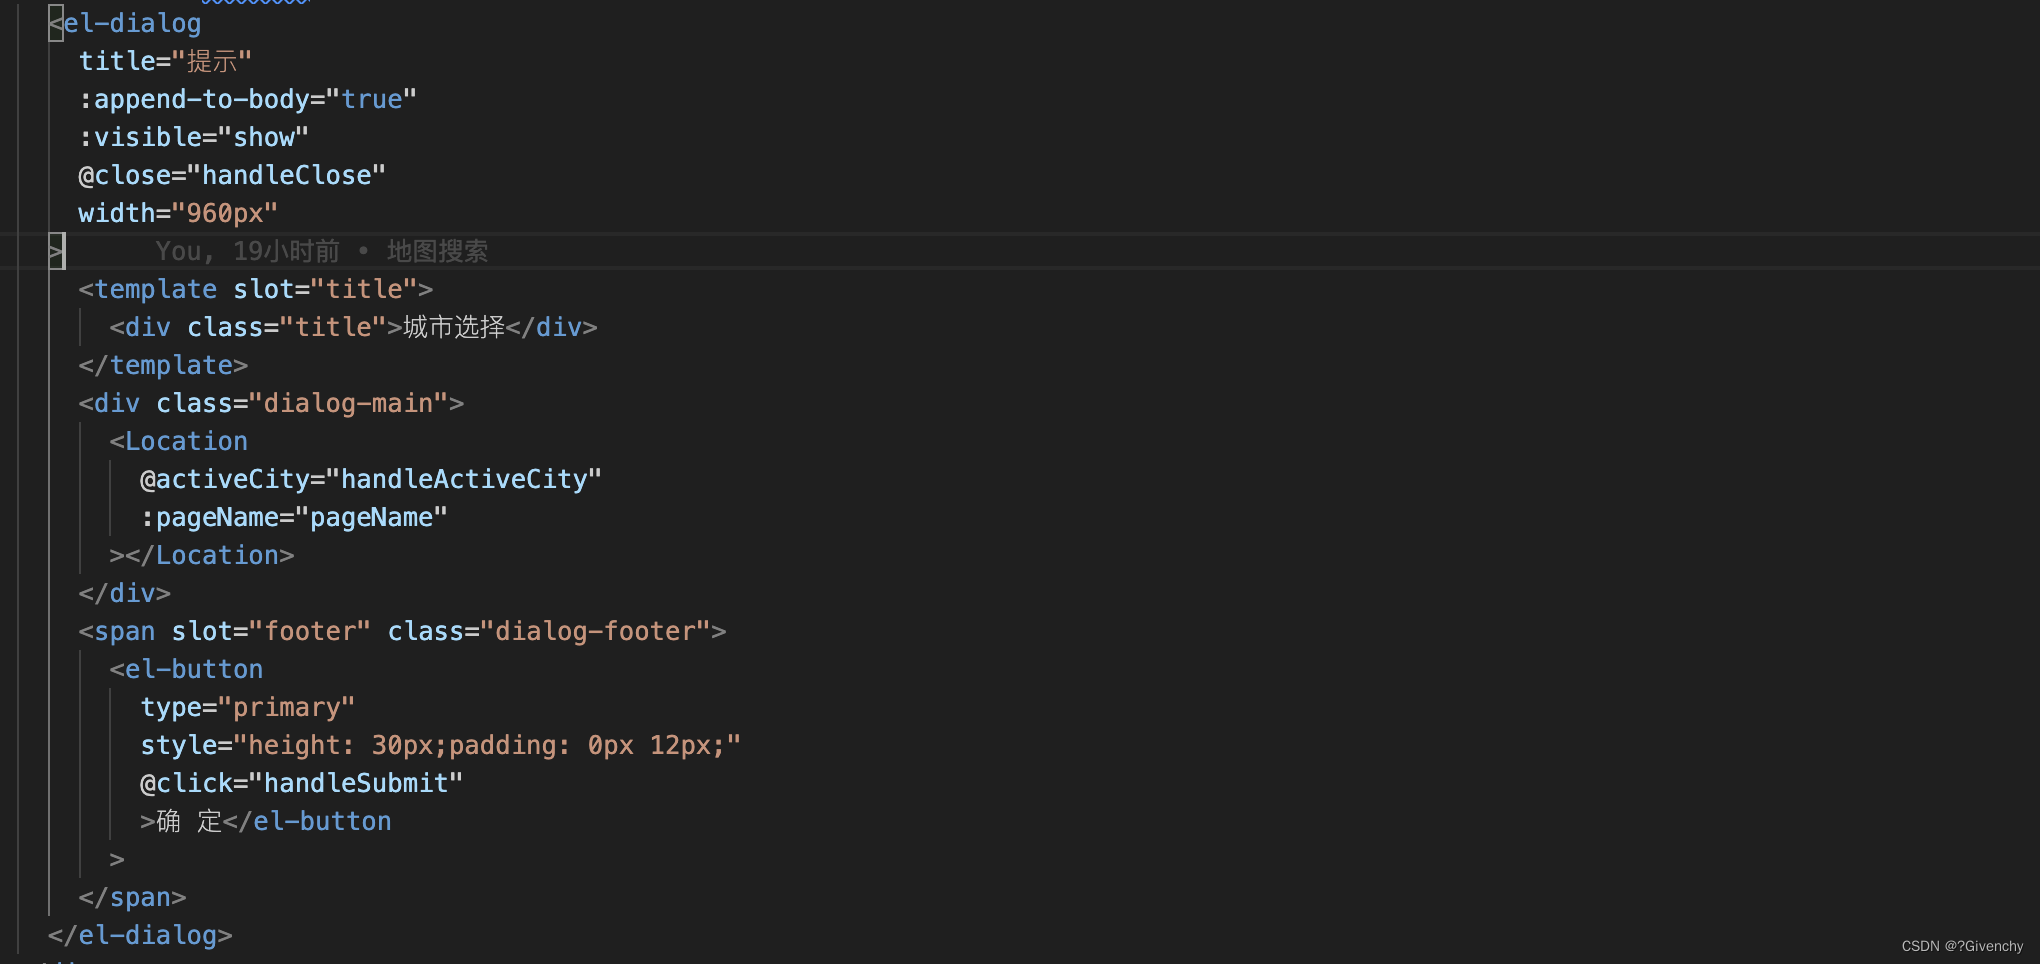2040x964 pixels.
Task: Click the opening <el-button tag
Action: [x=187, y=669]
